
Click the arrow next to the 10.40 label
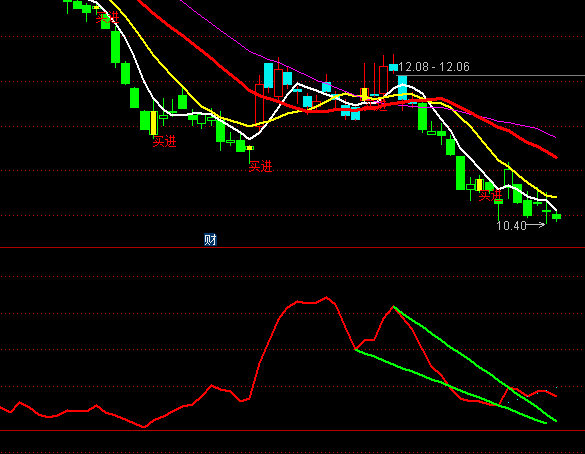536,225
